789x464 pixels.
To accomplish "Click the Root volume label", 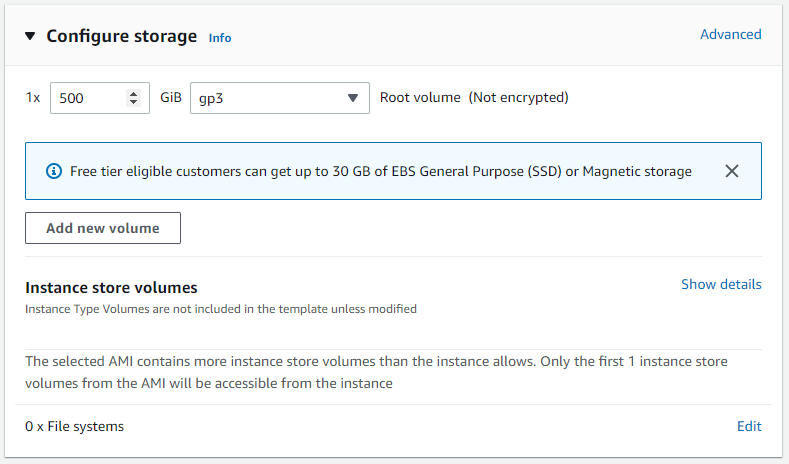I will tap(420, 98).
